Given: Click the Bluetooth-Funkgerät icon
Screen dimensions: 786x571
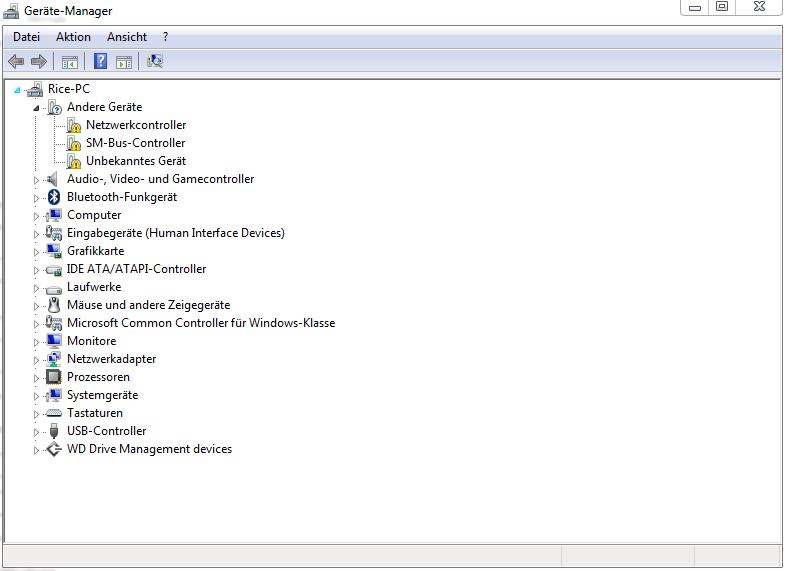Looking at the screenshot, I should 54,197.
